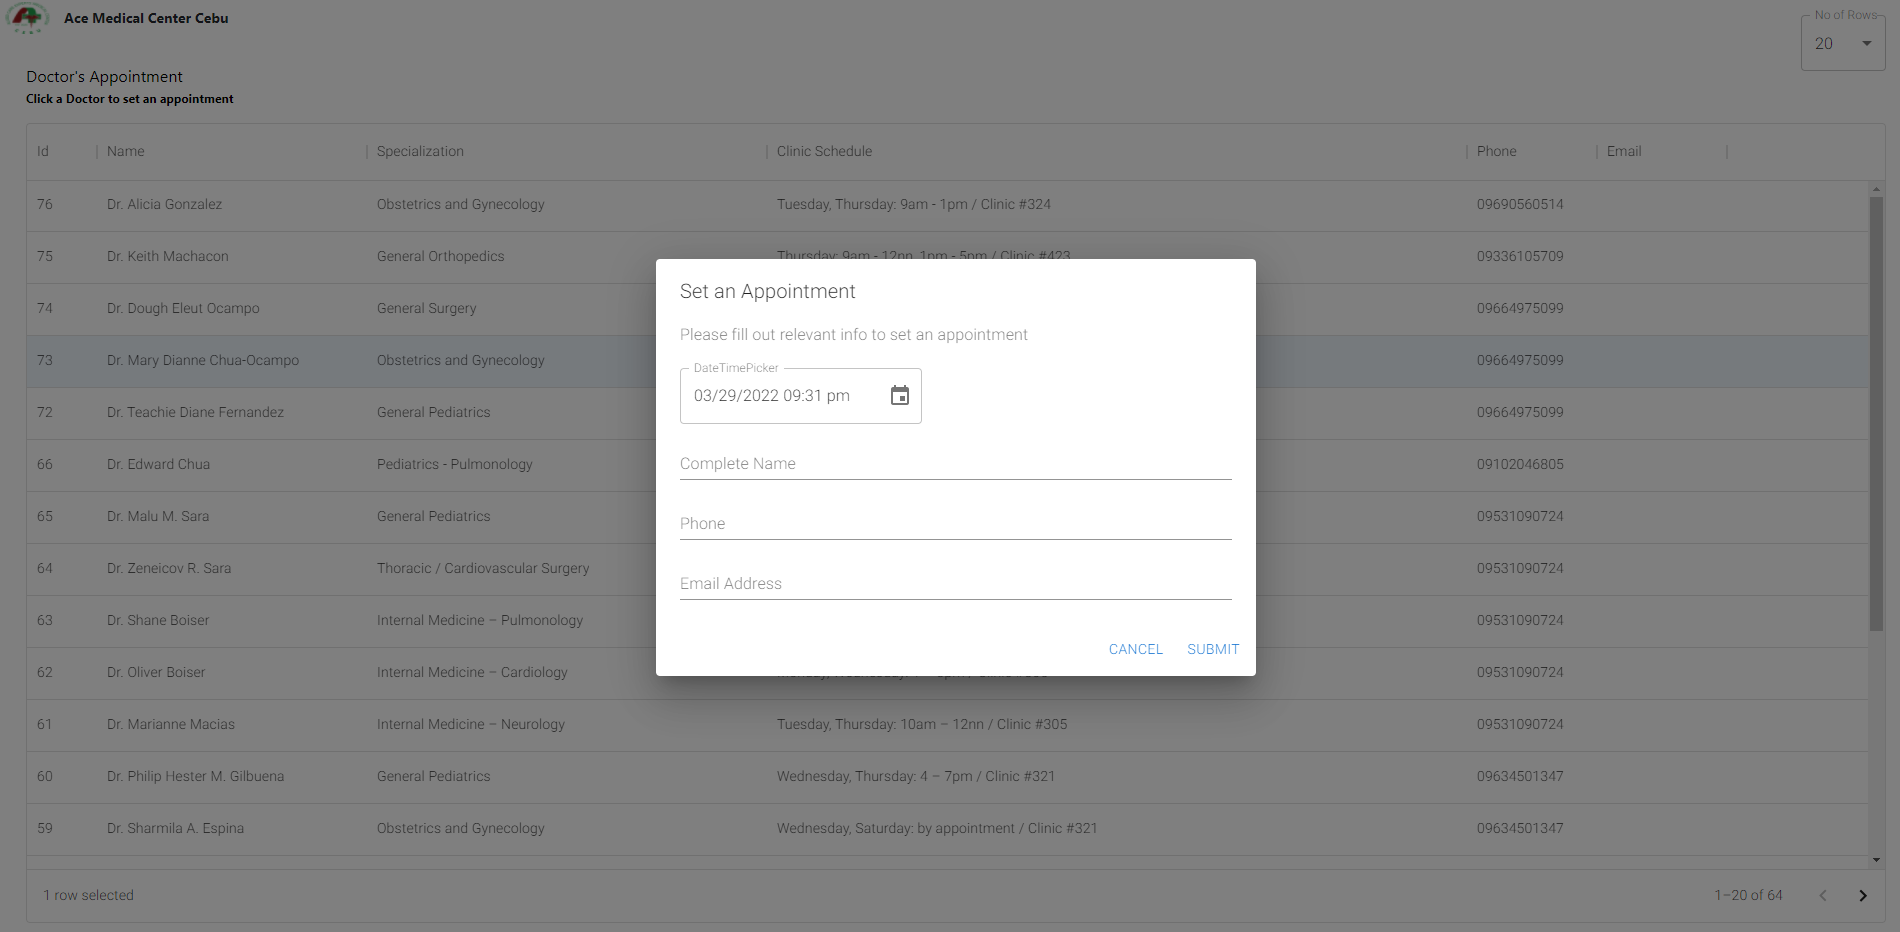Select Dr. Alicia Gonzalez row

coord(165,204)
